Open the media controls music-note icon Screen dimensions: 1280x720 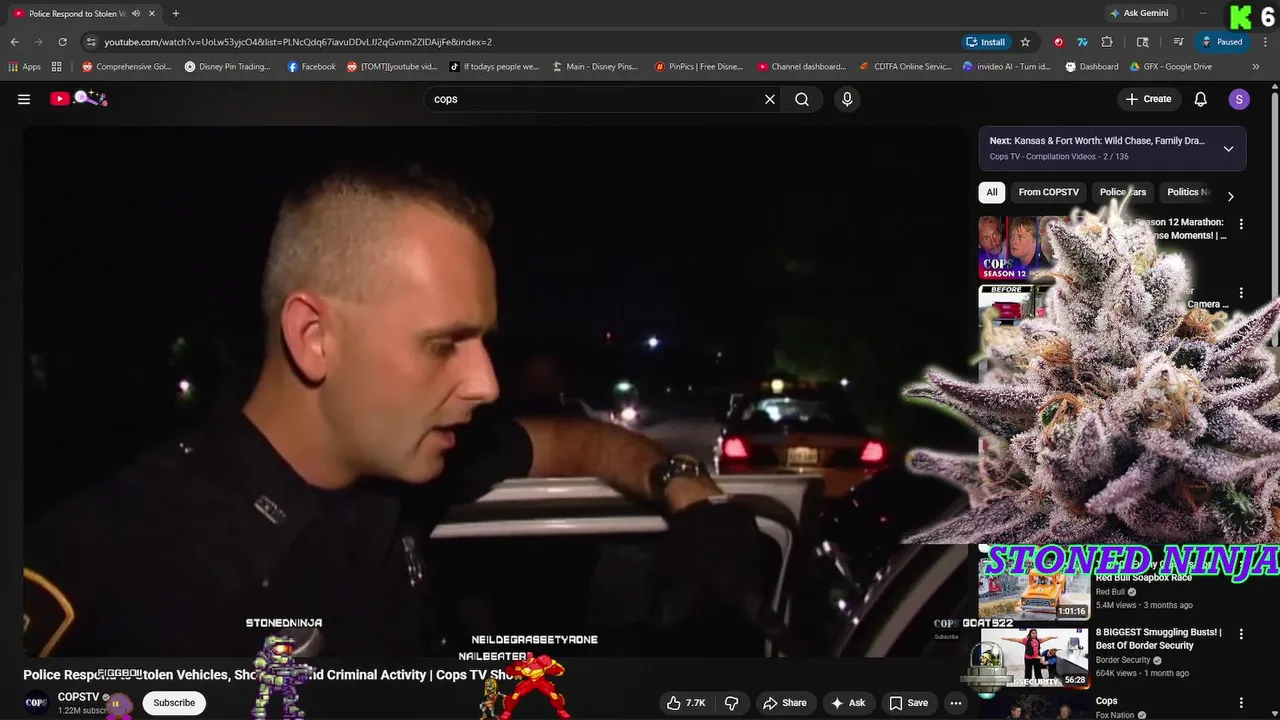point(1179,42)
